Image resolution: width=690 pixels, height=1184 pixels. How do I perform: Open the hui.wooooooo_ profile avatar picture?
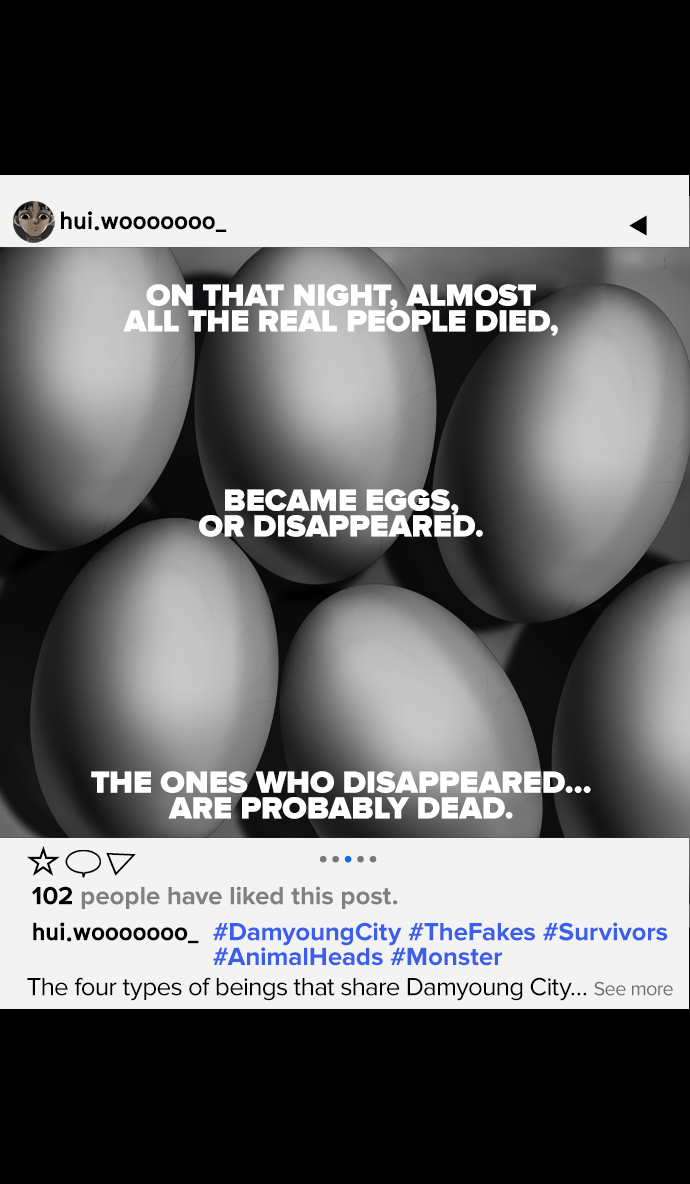tap(33, 222)
